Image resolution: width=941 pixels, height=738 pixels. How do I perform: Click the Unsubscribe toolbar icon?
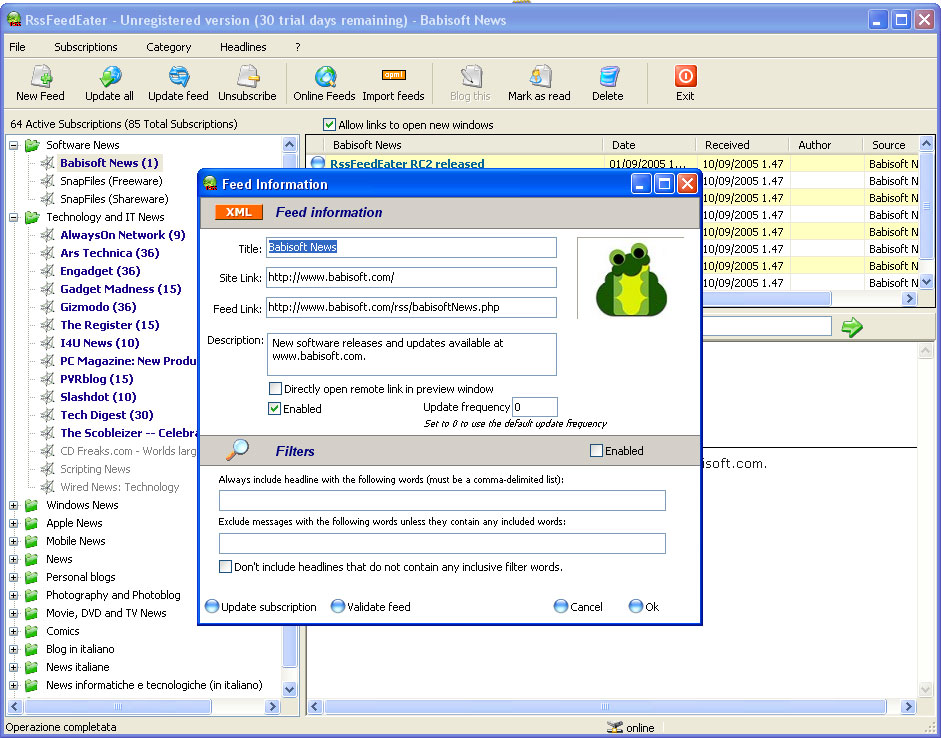click(x=248, y=77)
